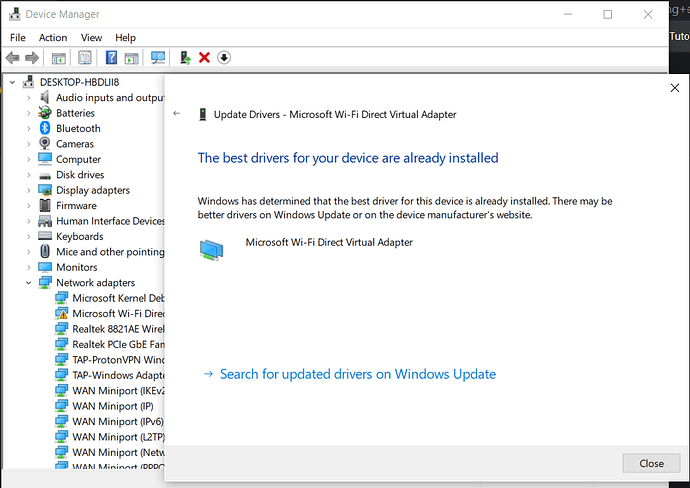This screenshot has width=690, height=488.
Task: Maximize the Device Manager window
Action: (608, 15)
